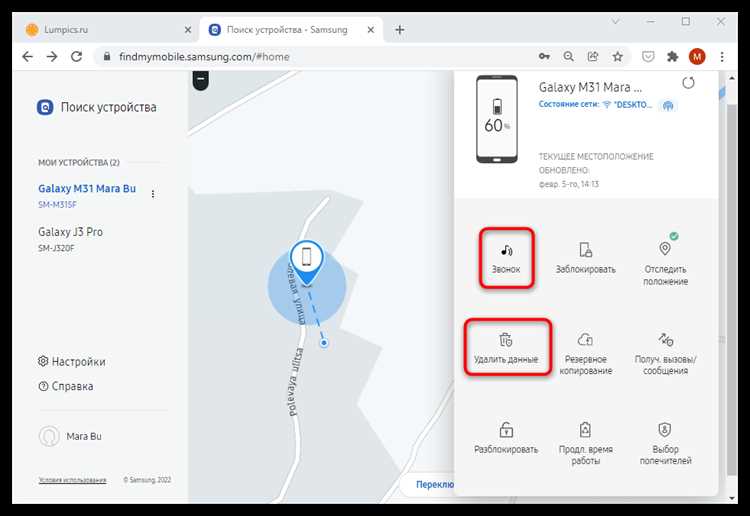The height and width of the screenshot is (516, 750).
Task: Click SM-J320F model text
Action: coord(56,248)
